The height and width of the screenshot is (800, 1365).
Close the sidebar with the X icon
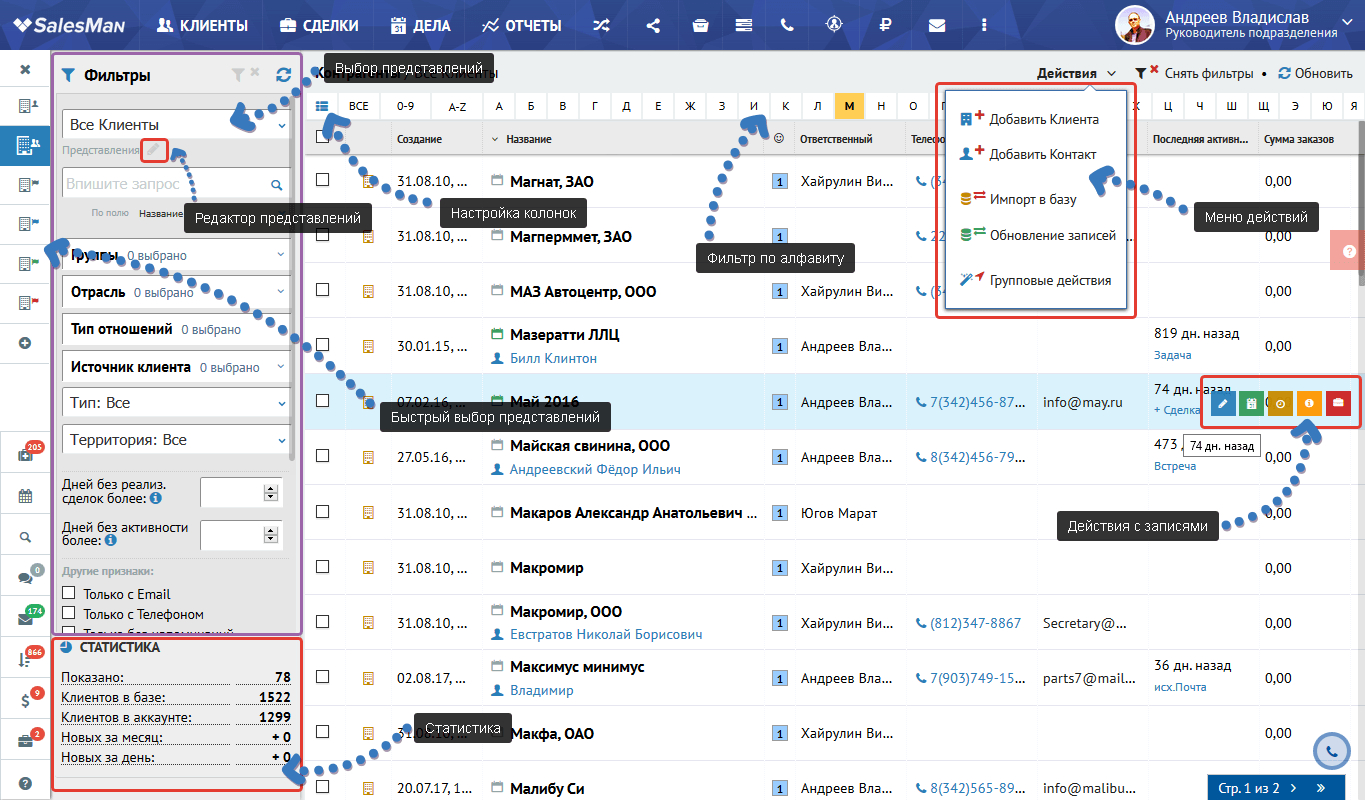tap(25, 70)
